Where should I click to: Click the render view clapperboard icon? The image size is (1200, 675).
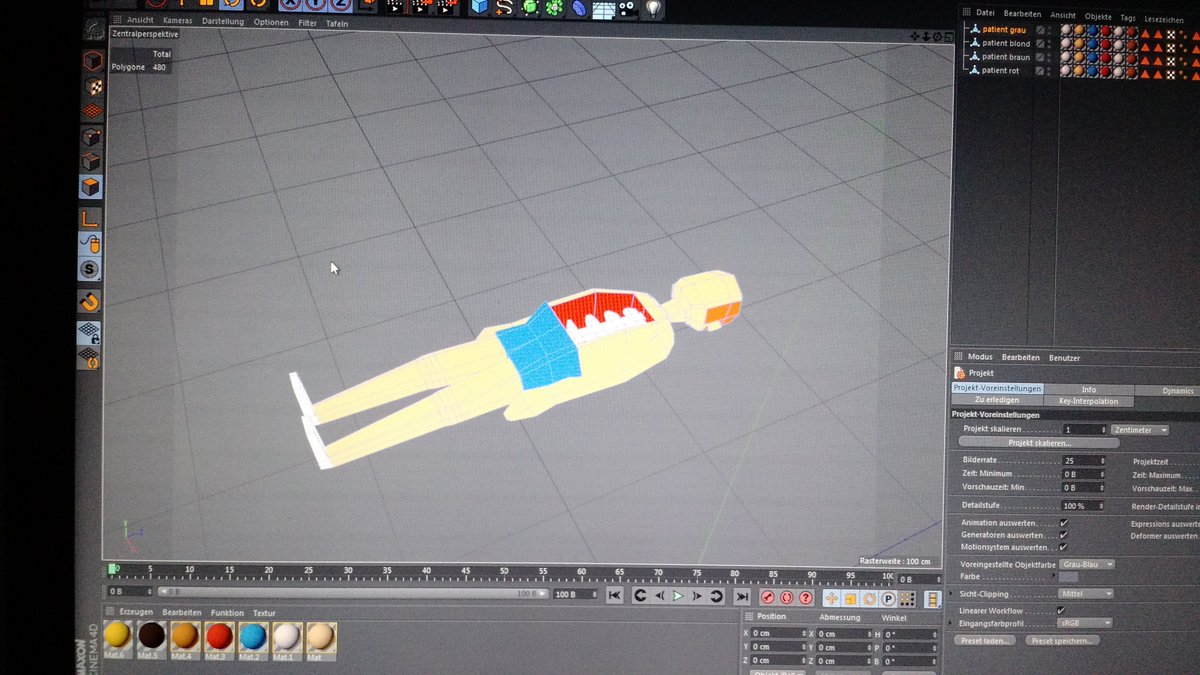pyautogui.click(x=393, y=7)
